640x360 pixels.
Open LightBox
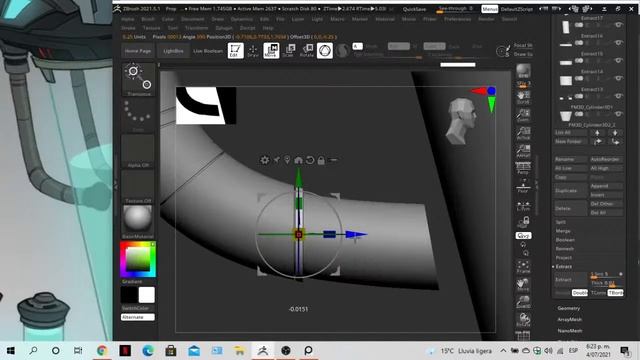pos(173,51)
